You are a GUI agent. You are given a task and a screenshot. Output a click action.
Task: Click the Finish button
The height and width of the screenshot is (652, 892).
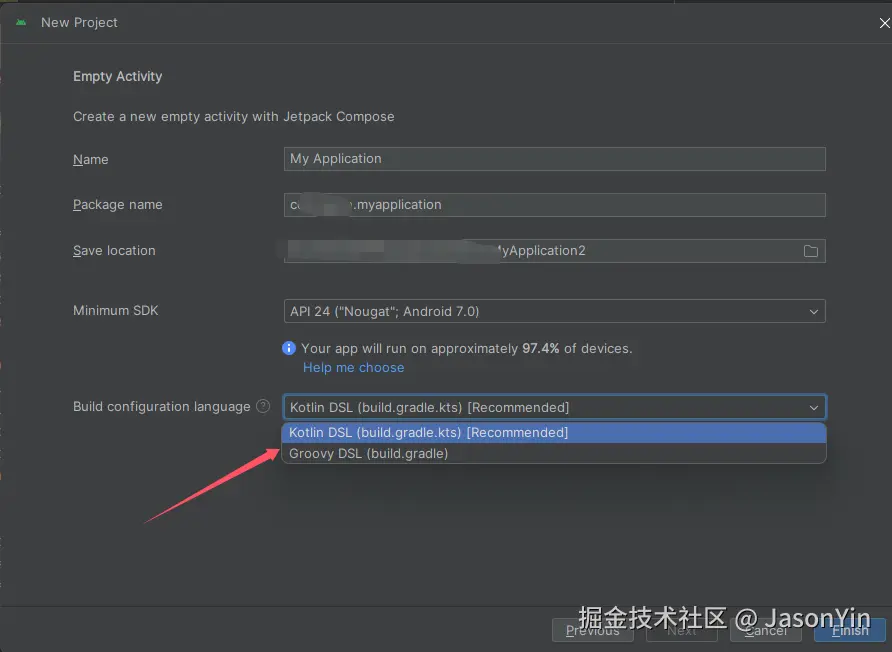click(x=850, y=630)
